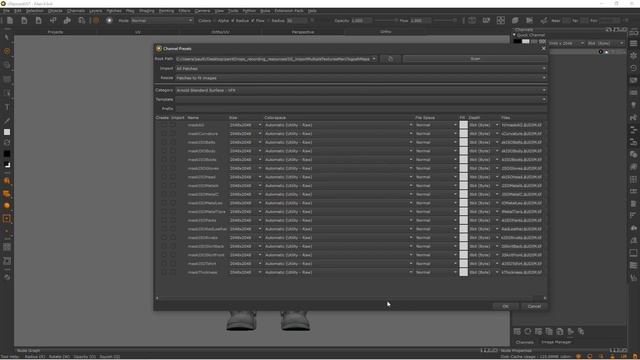Click the gear icon in right sidebar
This screenshot has width=640, height=360.
click(633, 55)
